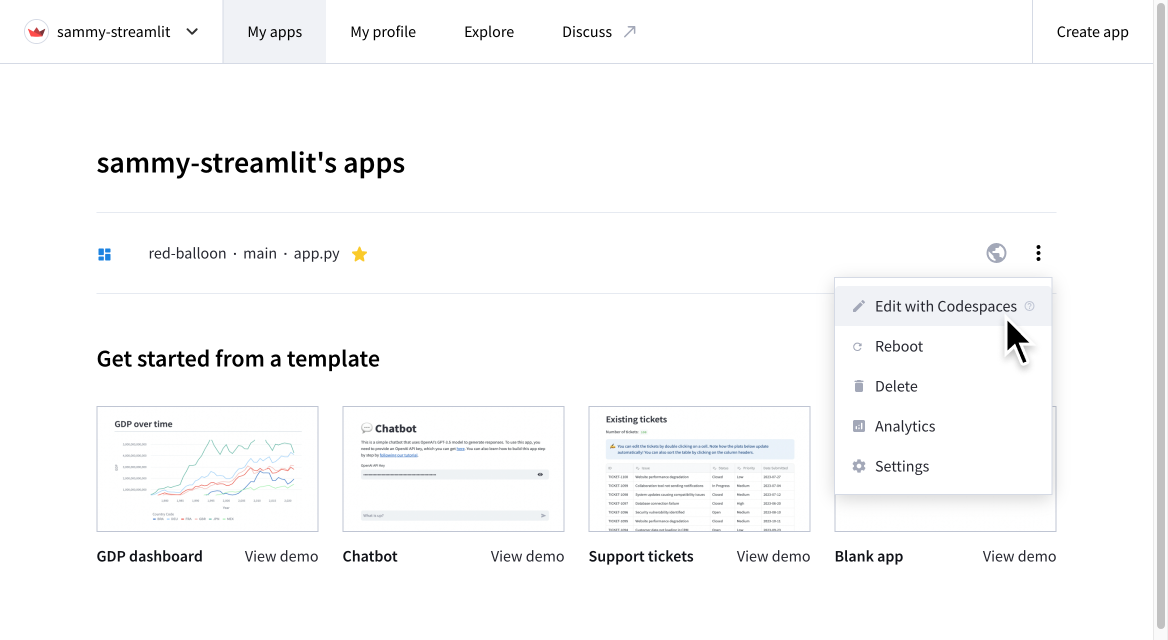Image resolution: width=1168 pixels, height=640 pixels.
Task: View demo of the Chatbot template
Action: tap(527, 555)
